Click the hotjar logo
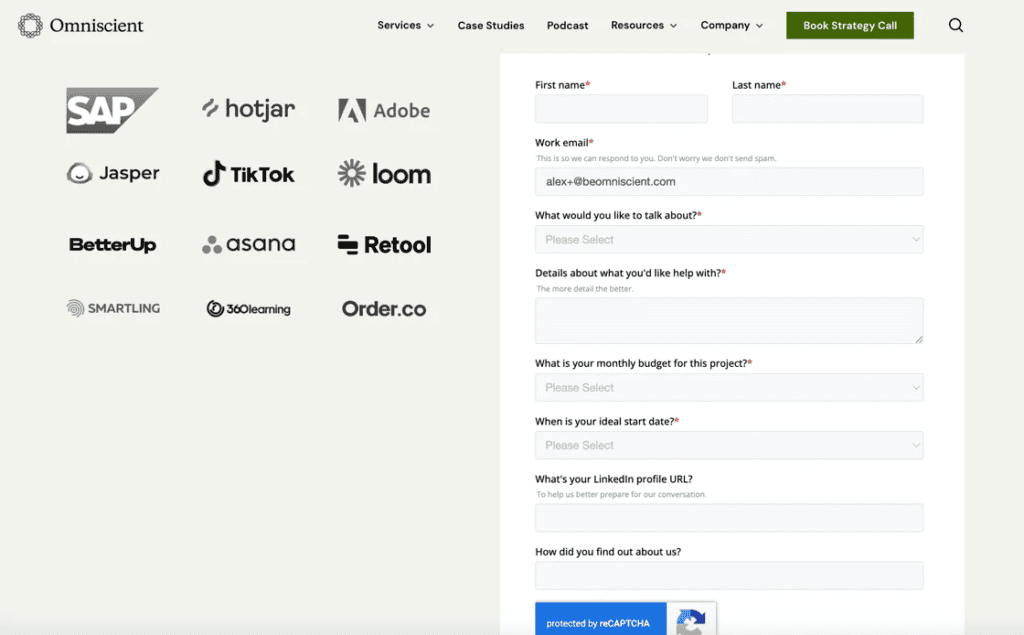The width and height of the screenshot is (1024, 635). click(x=248, y=109)
